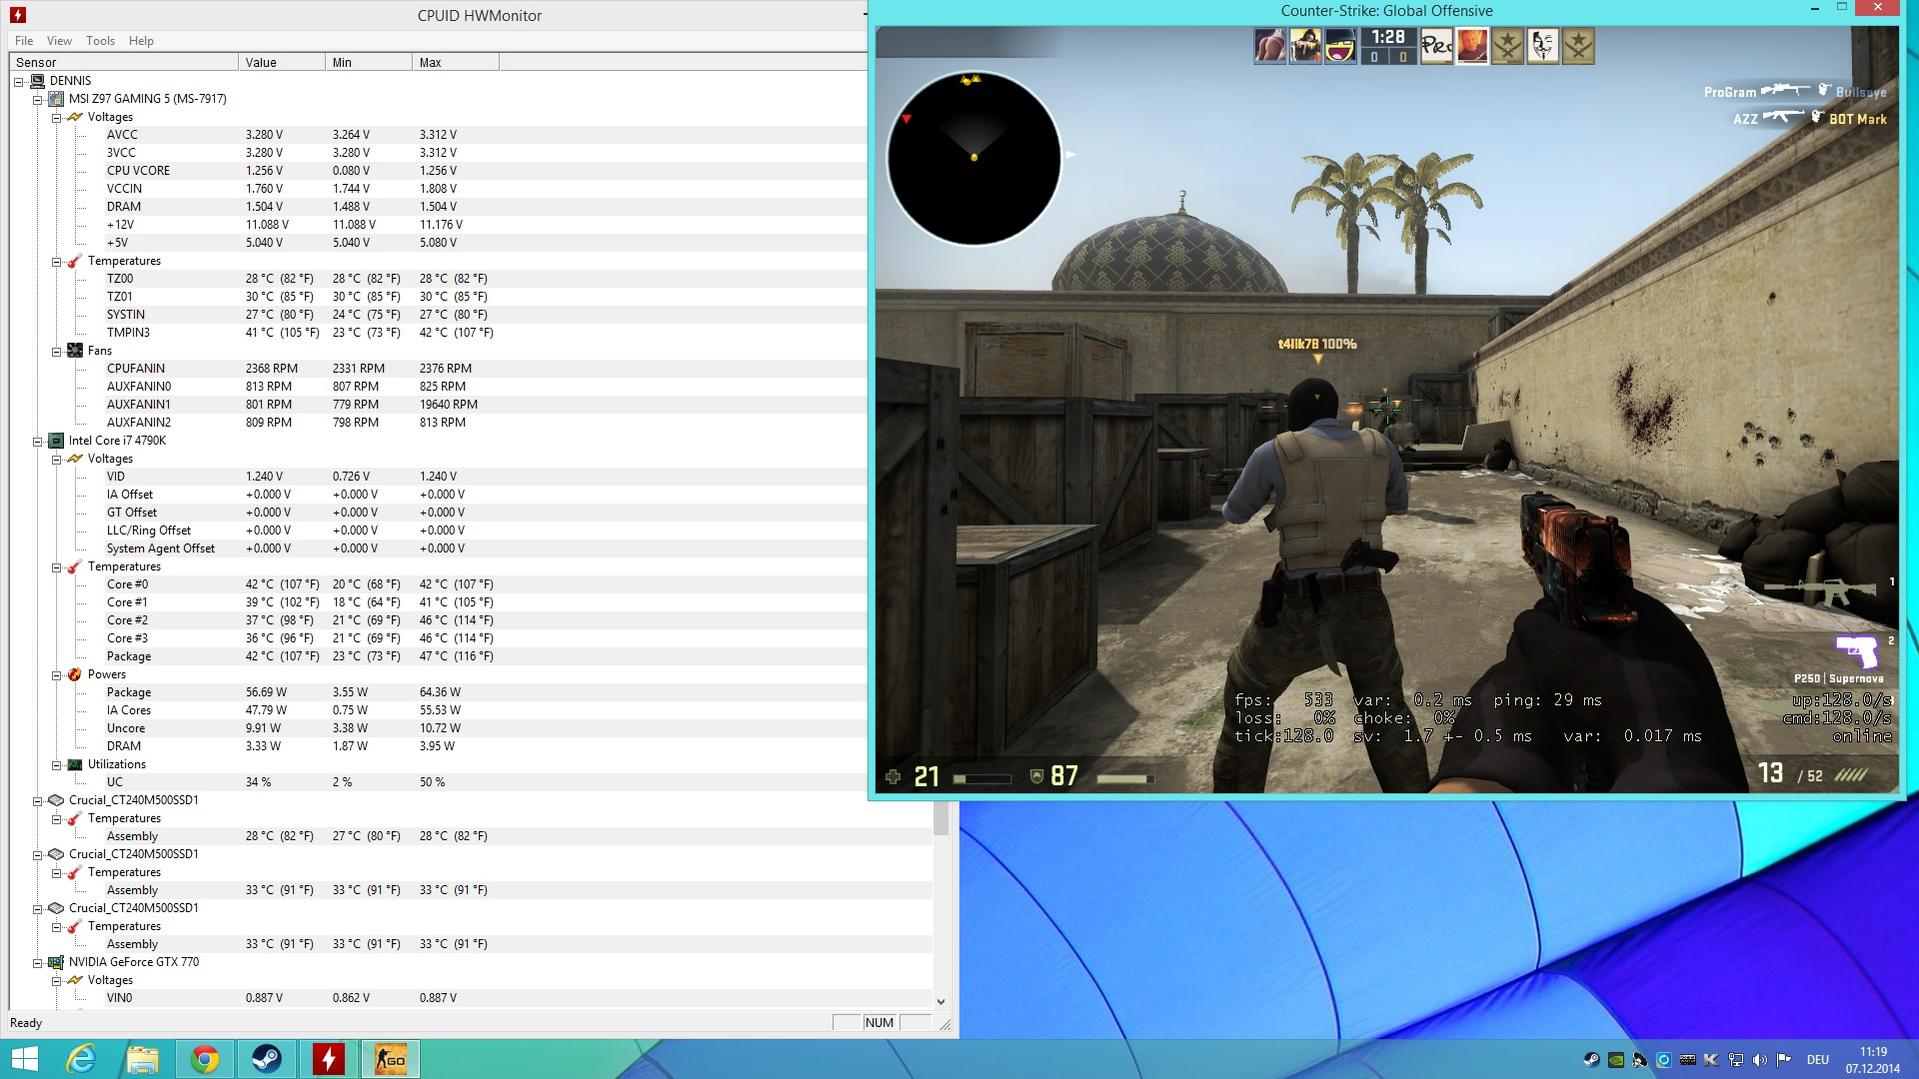This screenshot has width=1919, height=1079.
Task: Click the P250 Supernova weapon icon in game
Action: click(1857, 651)
